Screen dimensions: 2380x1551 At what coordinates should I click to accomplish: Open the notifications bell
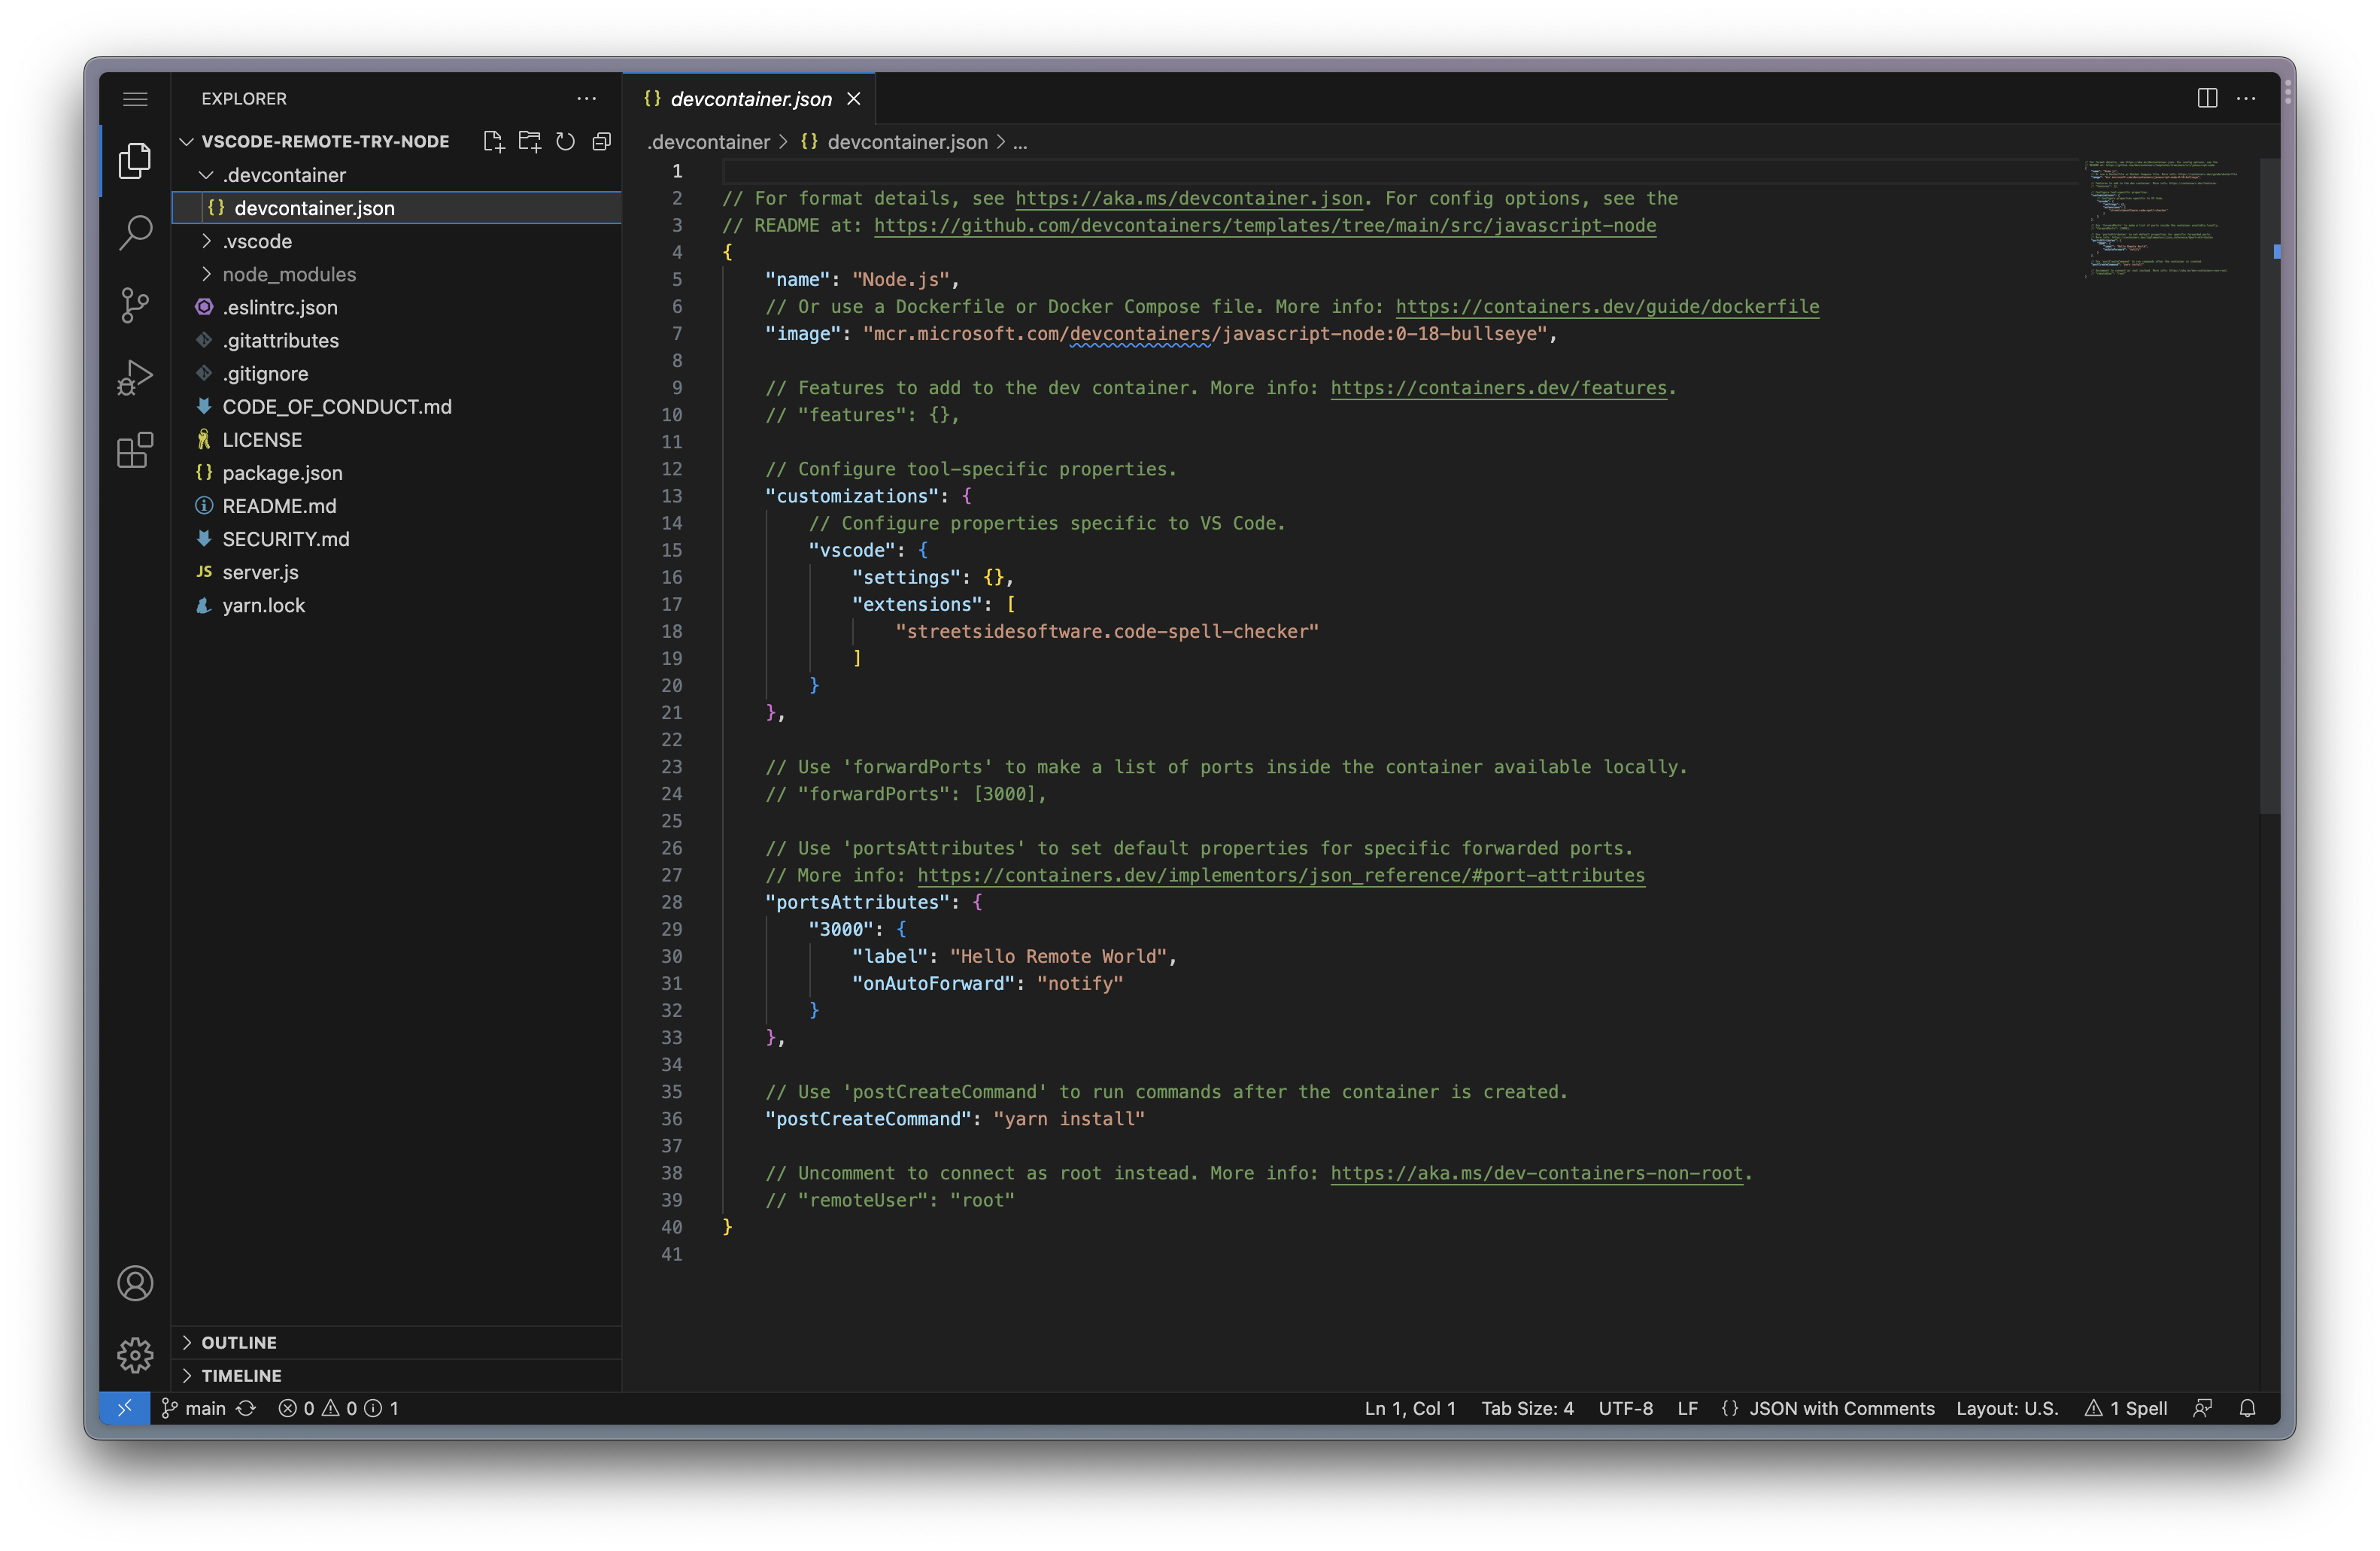coord(2247,1408)
